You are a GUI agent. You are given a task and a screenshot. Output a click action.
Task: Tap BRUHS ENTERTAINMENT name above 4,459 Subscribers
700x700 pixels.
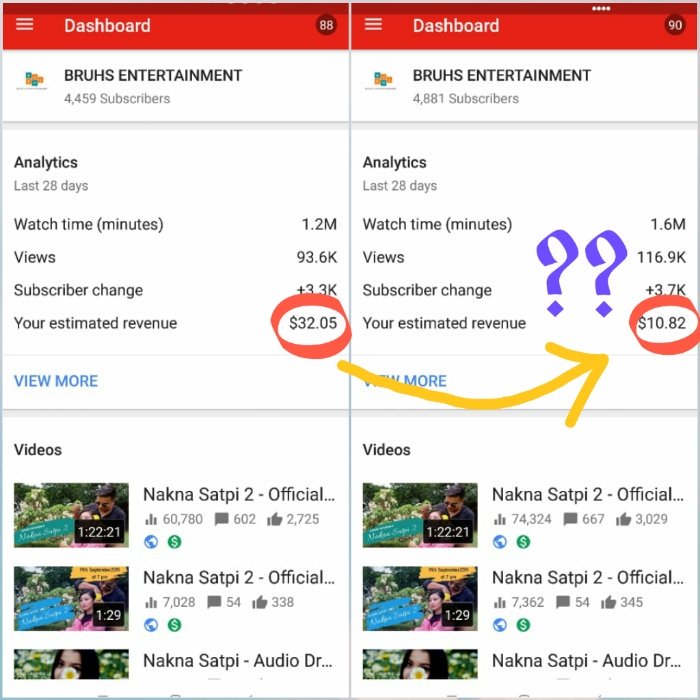click(153, 75)
